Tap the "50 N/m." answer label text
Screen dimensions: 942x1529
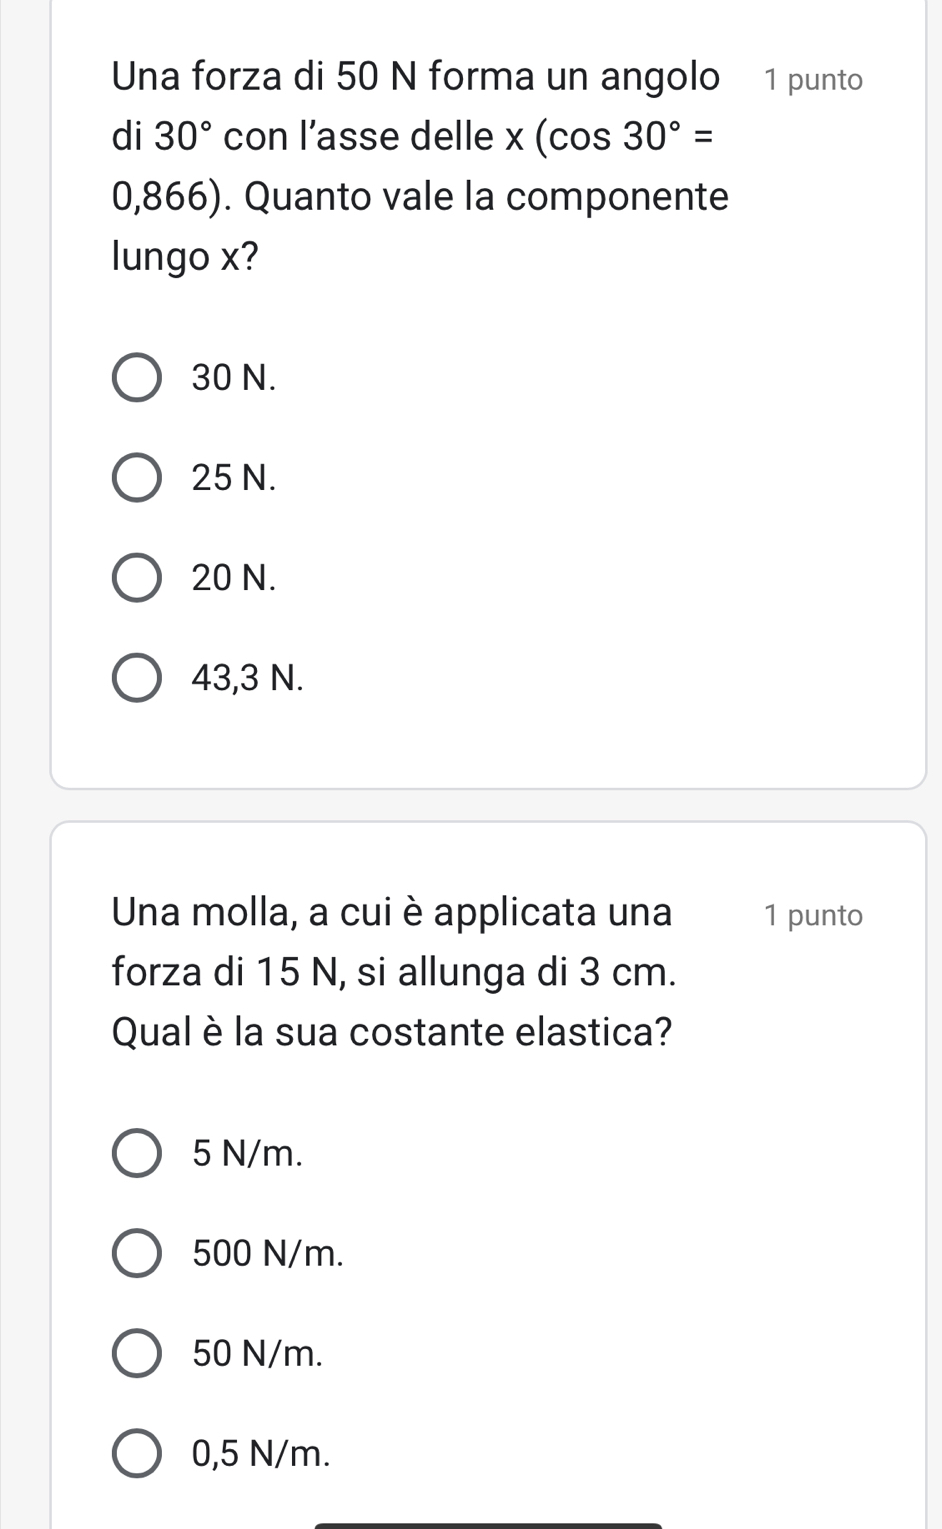click(258, 1353)
